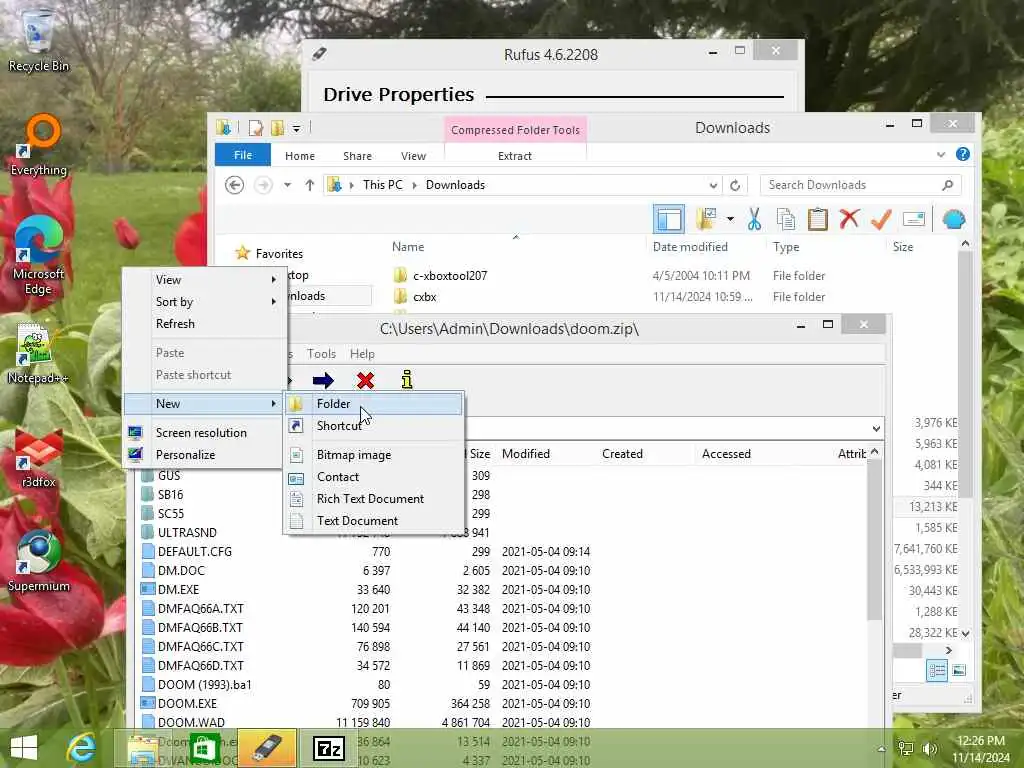Open the View ribbon tab
Image resolution: width=1024 pixels, height=768 pixels.
coord(413,156)
